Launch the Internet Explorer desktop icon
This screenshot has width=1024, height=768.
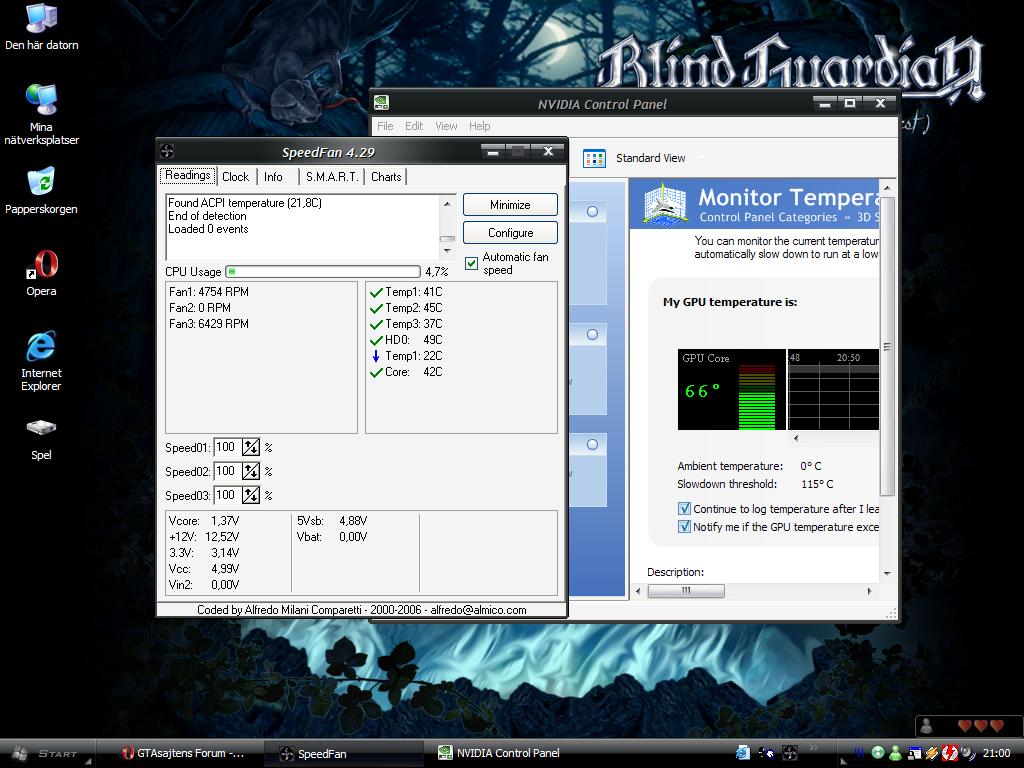pos(41,360)
